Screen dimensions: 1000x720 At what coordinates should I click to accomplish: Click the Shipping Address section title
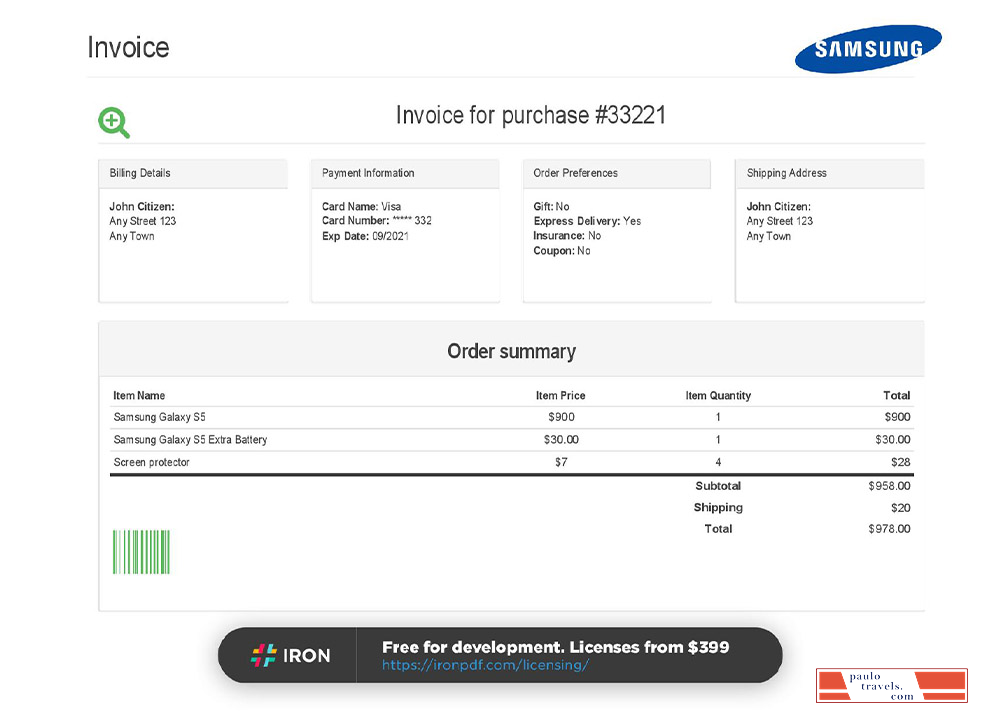pyautogui.click(x=787, y=172)
